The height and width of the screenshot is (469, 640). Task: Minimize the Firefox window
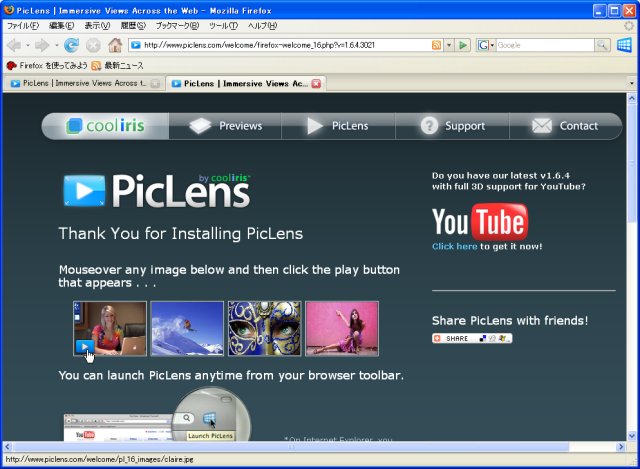(x=600, y=11)
